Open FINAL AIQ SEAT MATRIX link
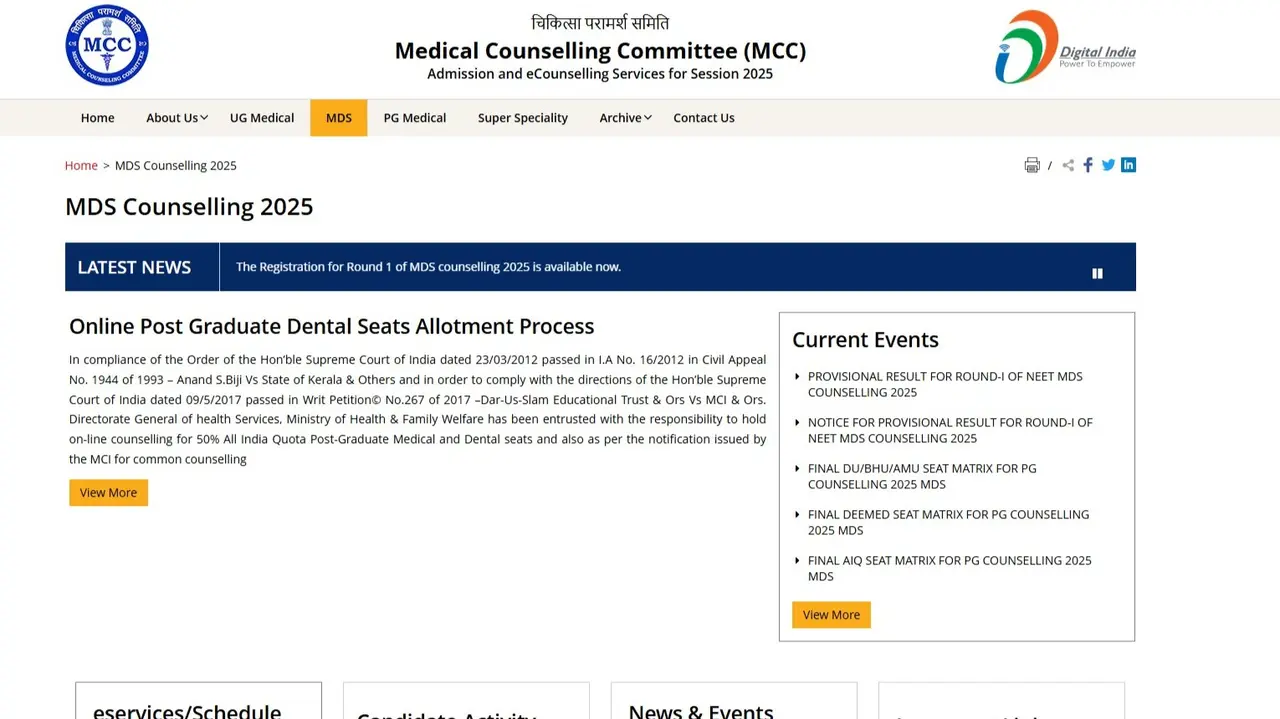The height and width of the screenshot is (719, 1280). pos(949,568)
